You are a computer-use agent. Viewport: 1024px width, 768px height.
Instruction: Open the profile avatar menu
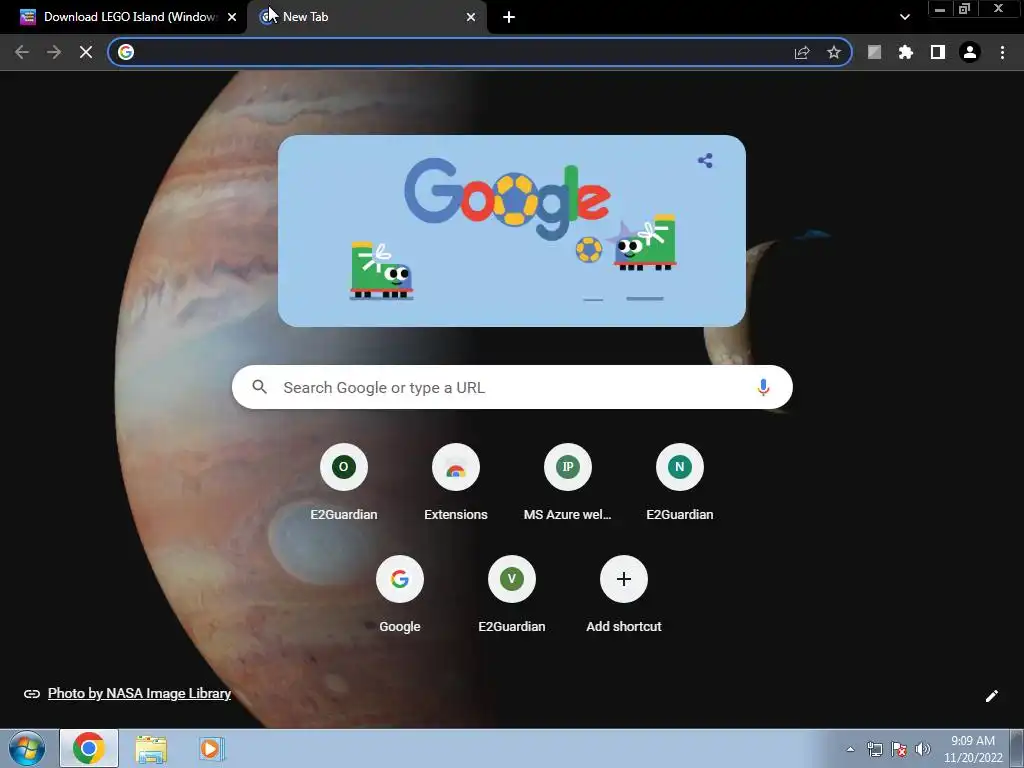click(x=970, y=52)
